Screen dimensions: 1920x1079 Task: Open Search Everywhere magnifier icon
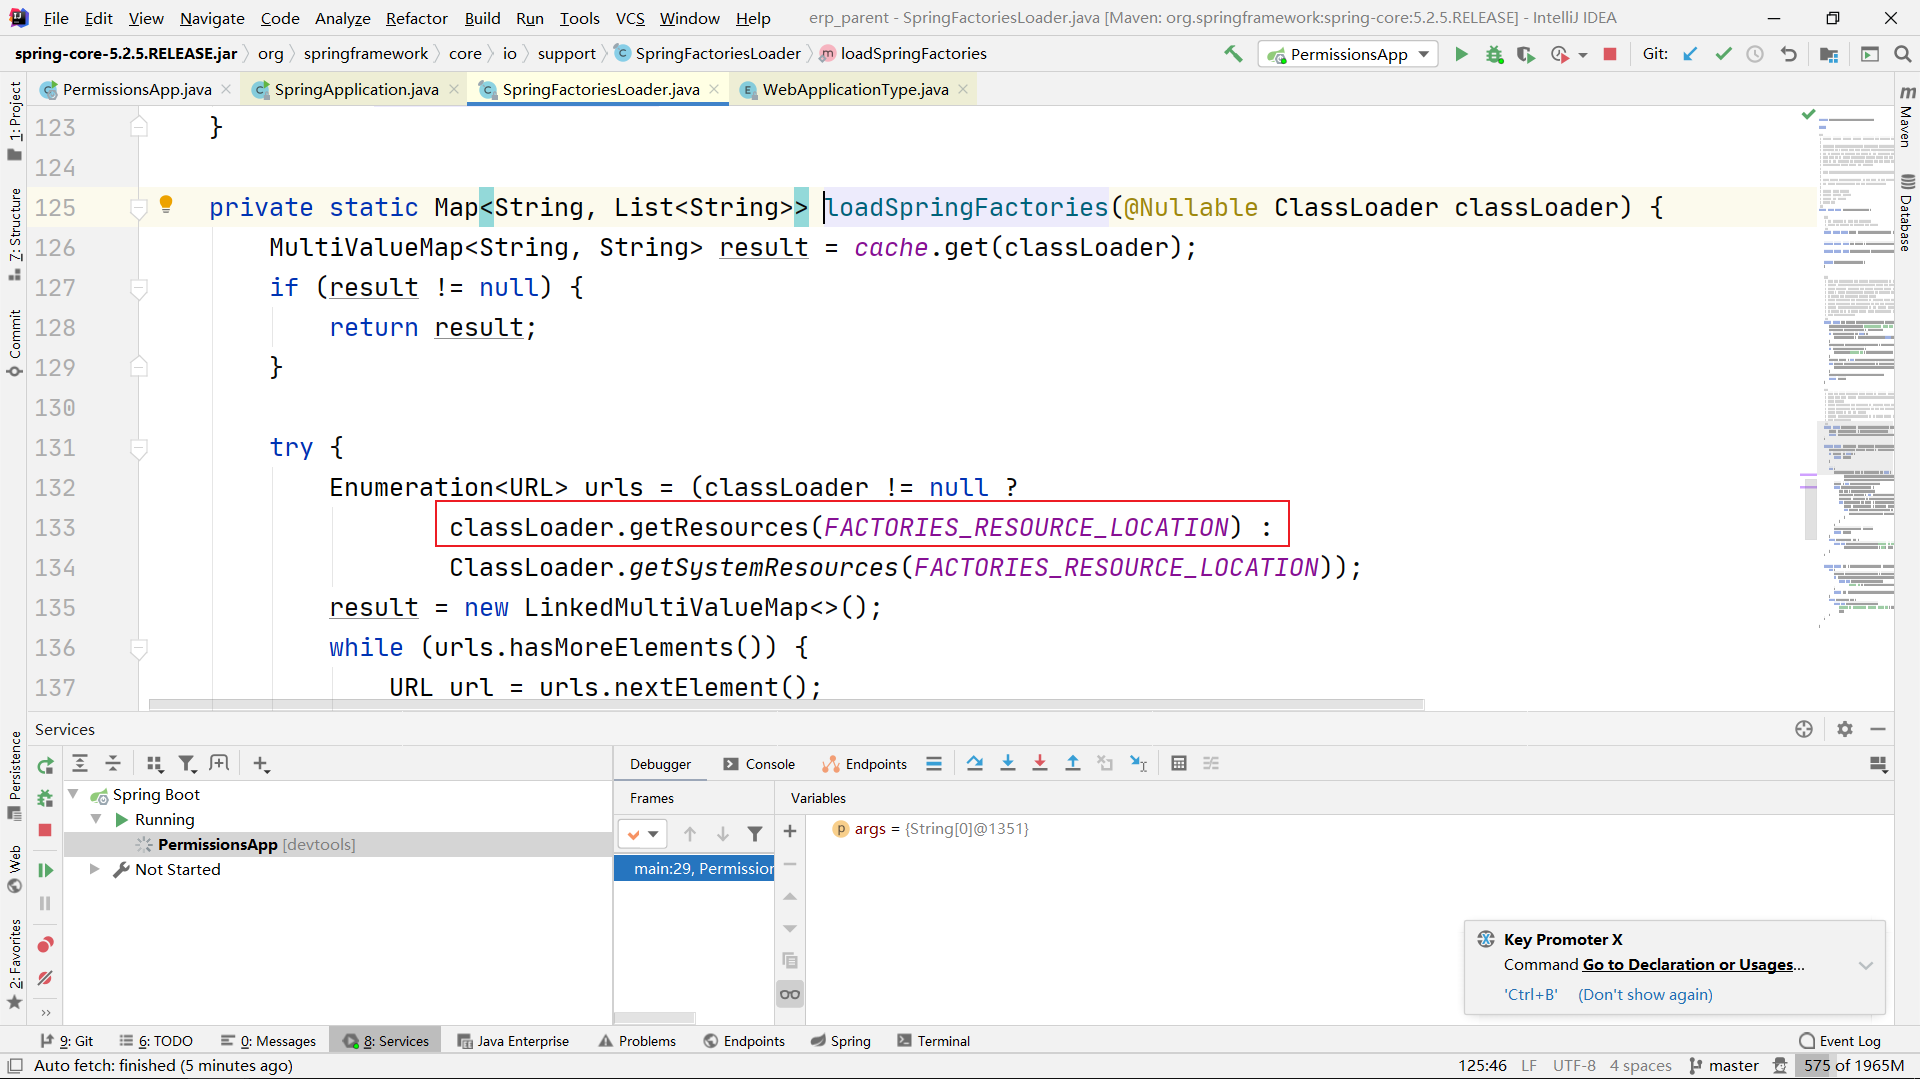[1902, 54]
